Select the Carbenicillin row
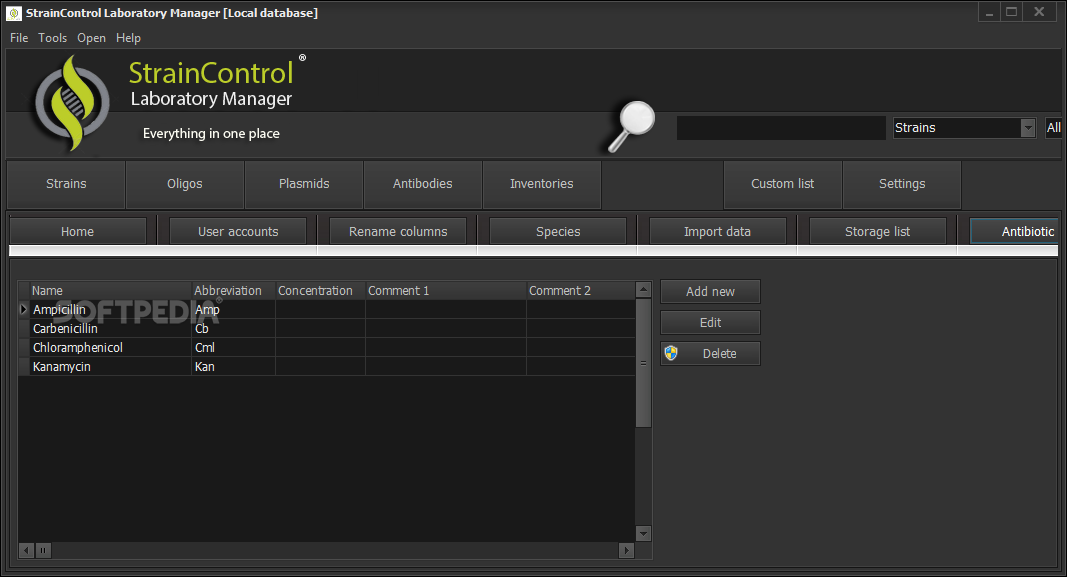Screen dimensions: 1067x577 tap(327, 329)
